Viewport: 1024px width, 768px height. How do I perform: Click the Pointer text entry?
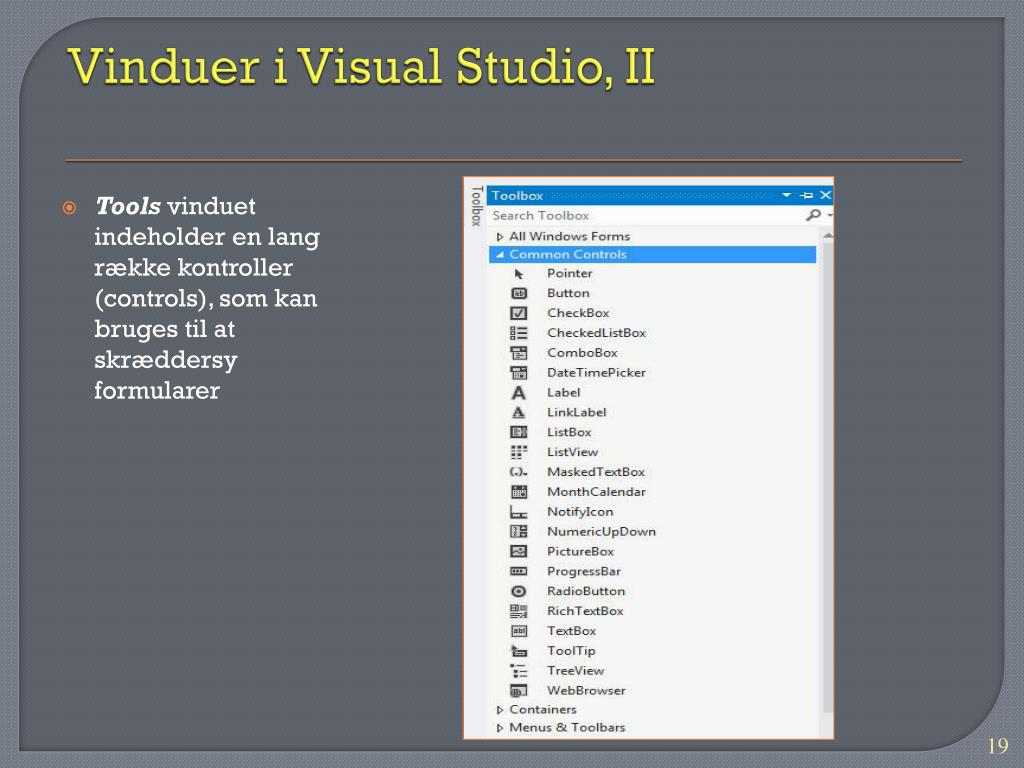[x=569, y=274]
